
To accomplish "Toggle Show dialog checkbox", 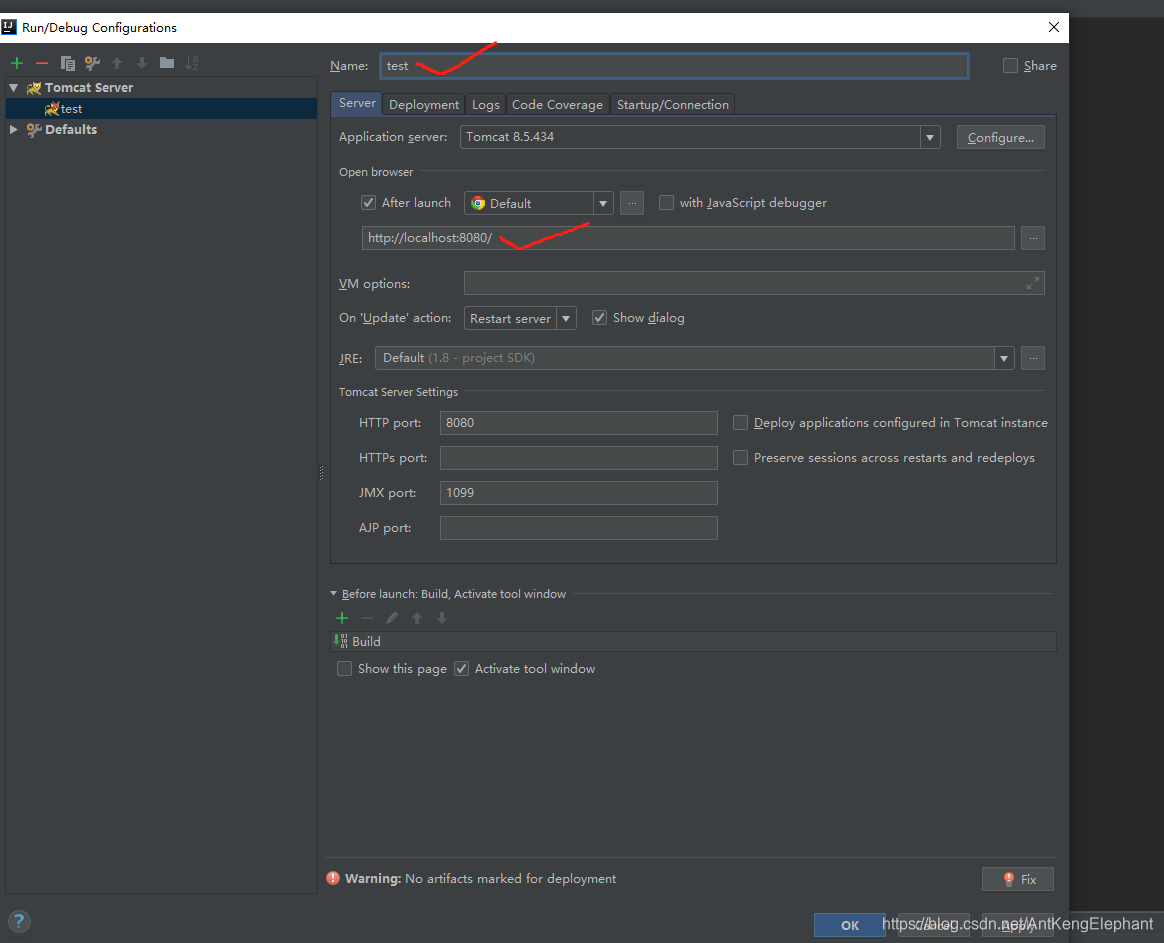I will pyautogui.click(x=599, y=318).
